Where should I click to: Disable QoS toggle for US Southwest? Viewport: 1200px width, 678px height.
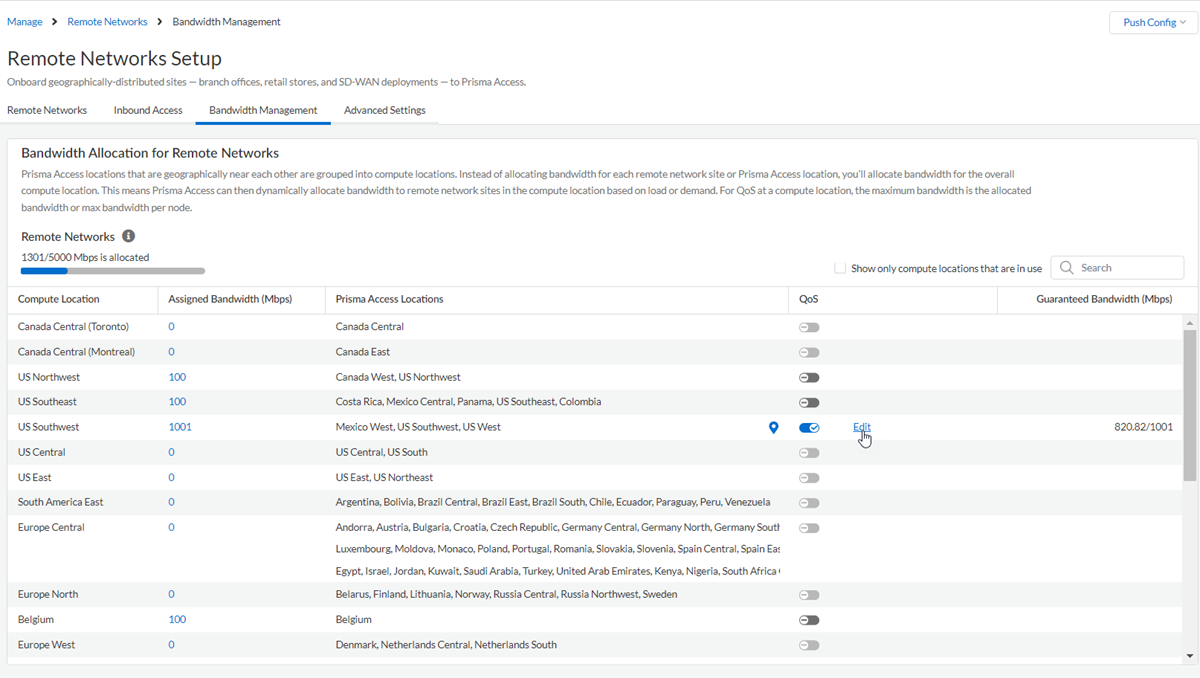(809, 428)
